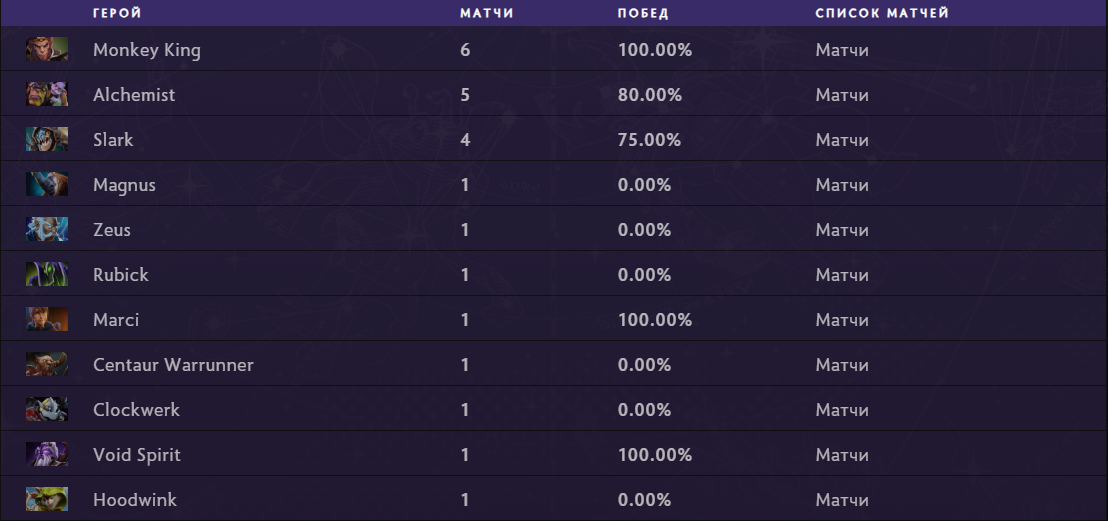The width and height of the screenshot is (1108, 521).
Task: Sort table by МАТЧИ column header
Action: [x=487, y=13]
